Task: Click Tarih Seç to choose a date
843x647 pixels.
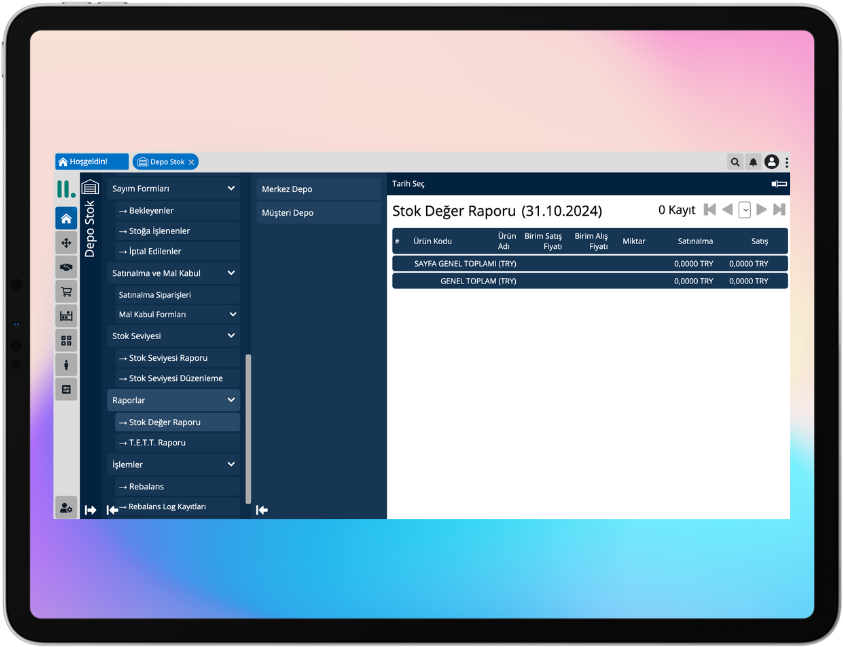Action: point(408,184)
